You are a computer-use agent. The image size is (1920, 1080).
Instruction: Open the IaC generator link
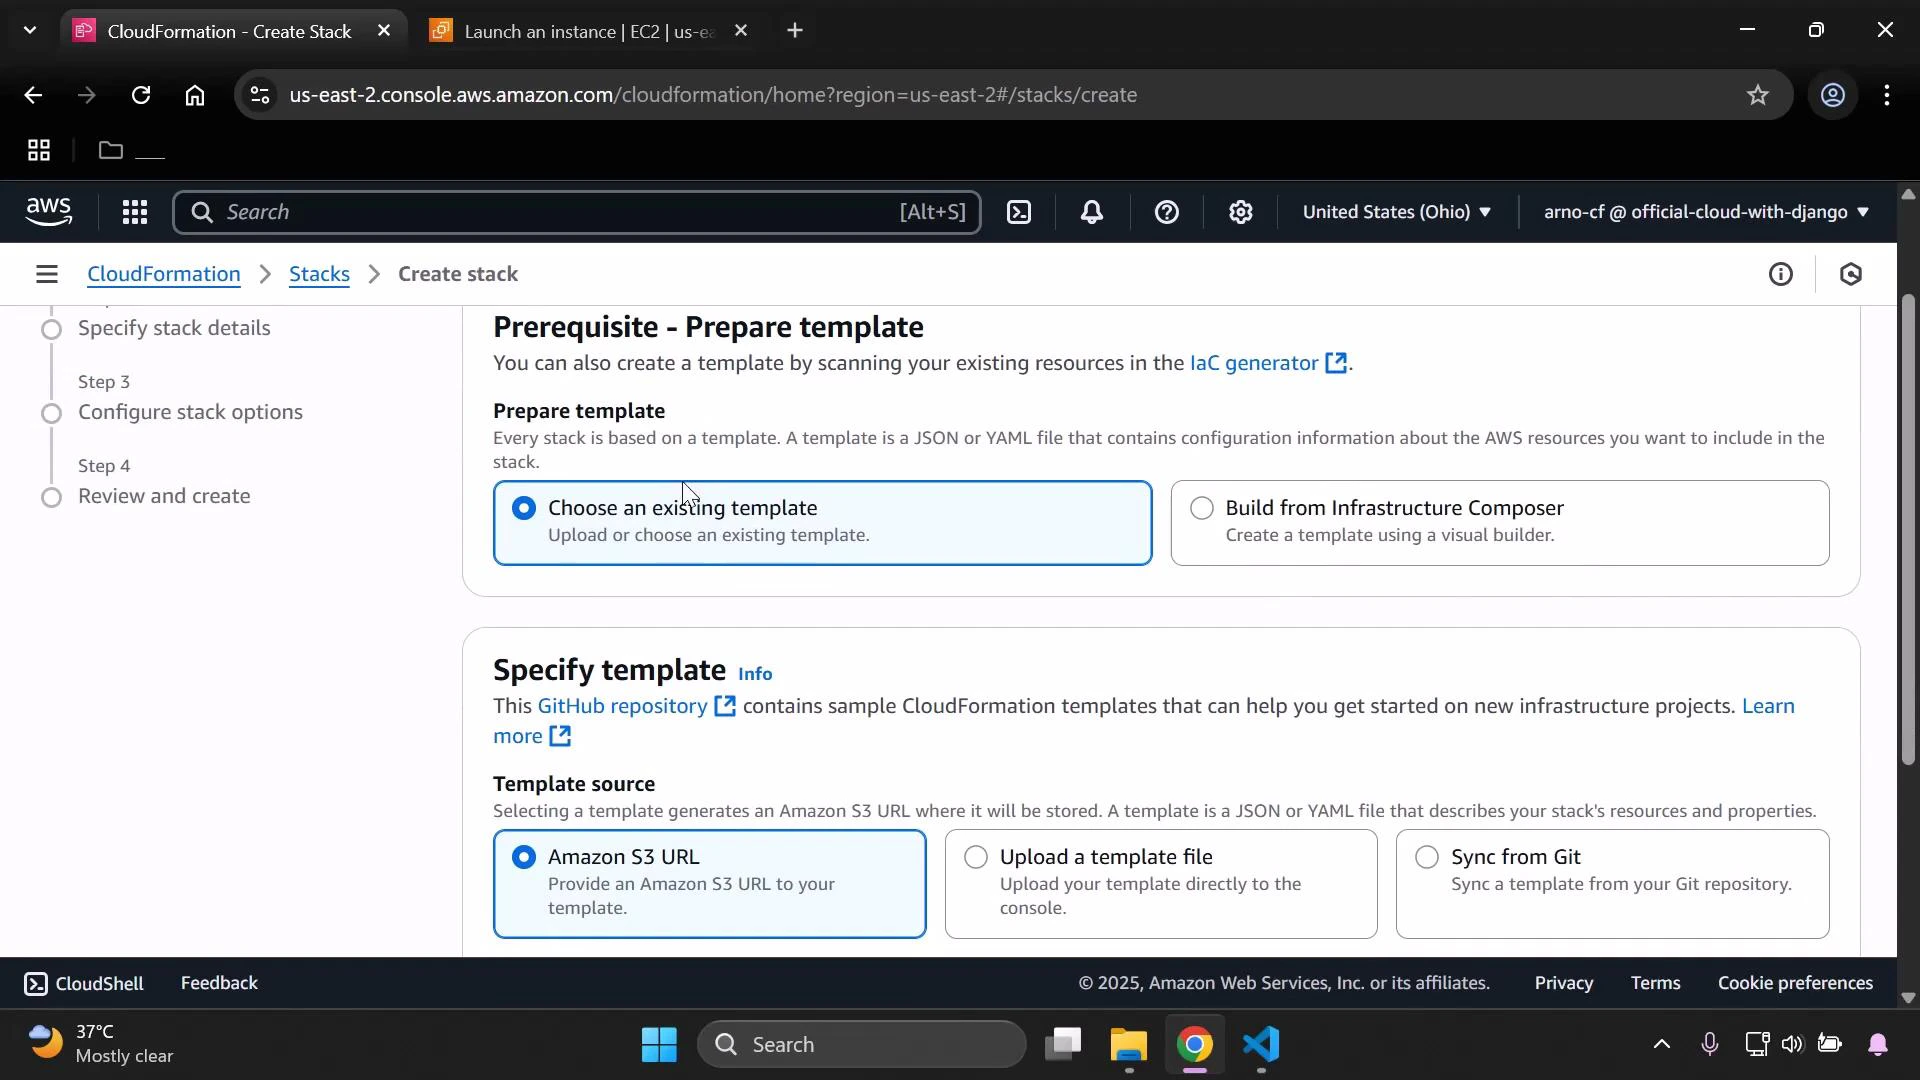tap(1254, 363)
